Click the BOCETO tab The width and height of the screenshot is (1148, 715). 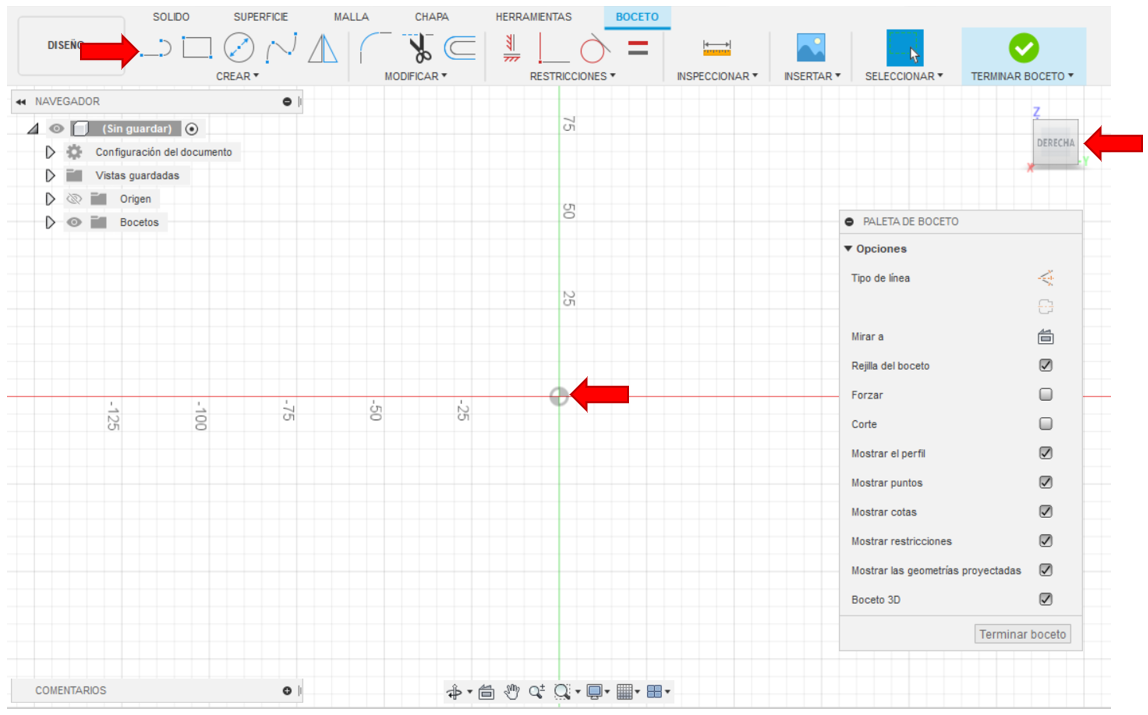click(x=637, y=17)
